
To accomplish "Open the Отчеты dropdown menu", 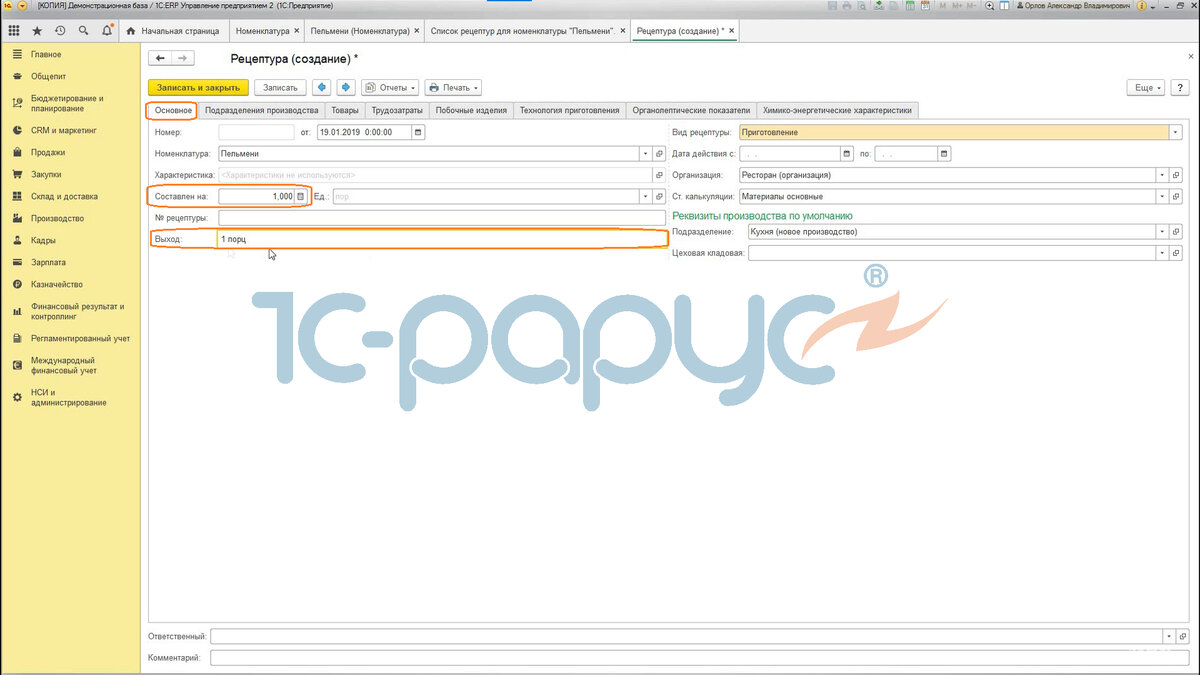I will point(390,88).
